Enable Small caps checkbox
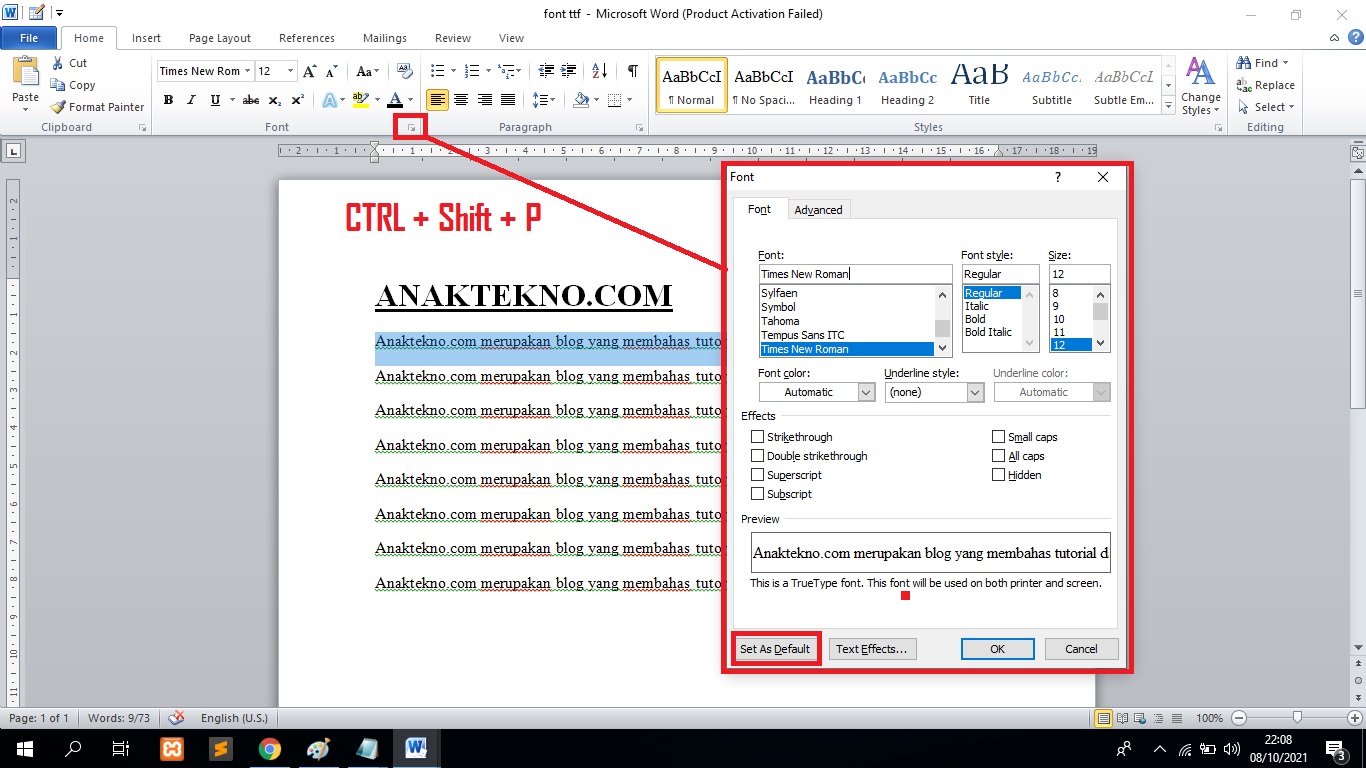Image resolution: width=1366 pixels, height=768 pixels. tap(999, 437)
